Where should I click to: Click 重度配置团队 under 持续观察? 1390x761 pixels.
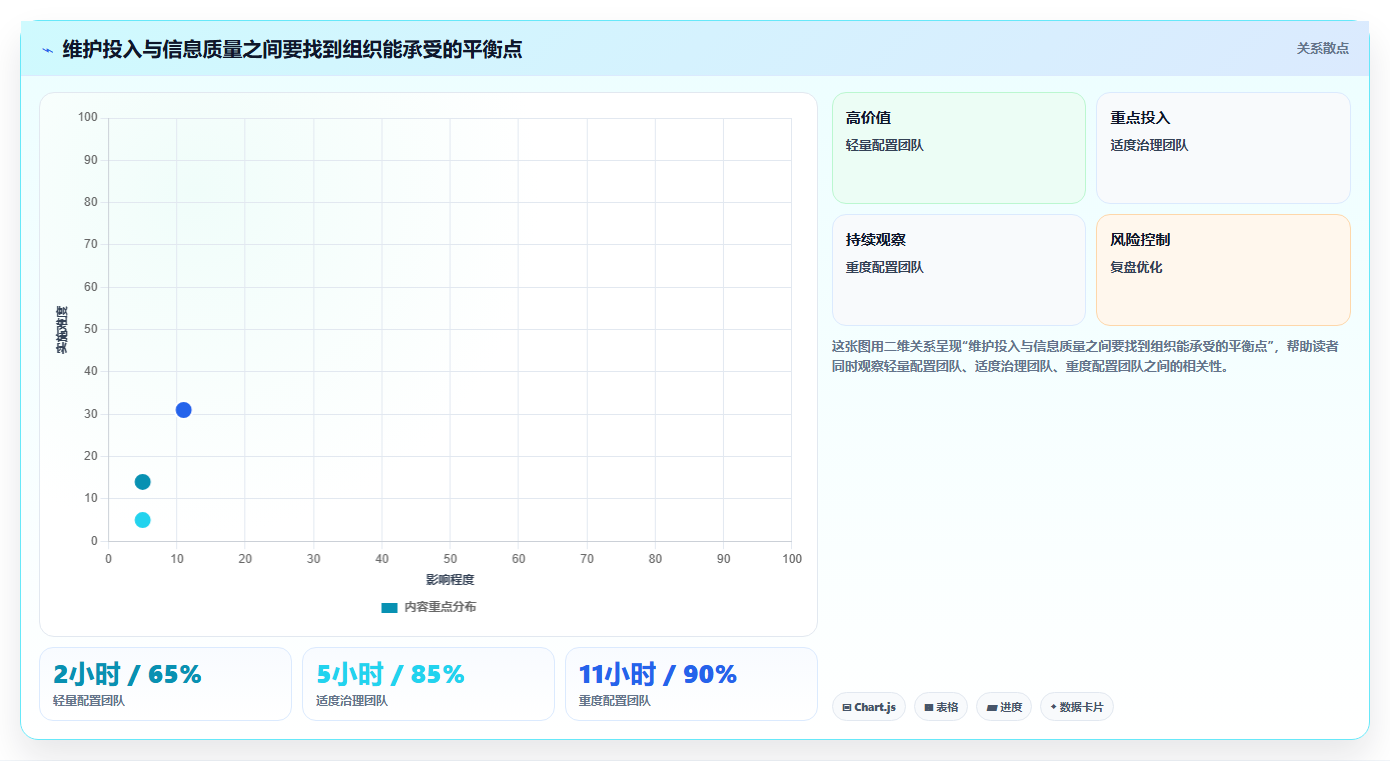coord(885,267)
